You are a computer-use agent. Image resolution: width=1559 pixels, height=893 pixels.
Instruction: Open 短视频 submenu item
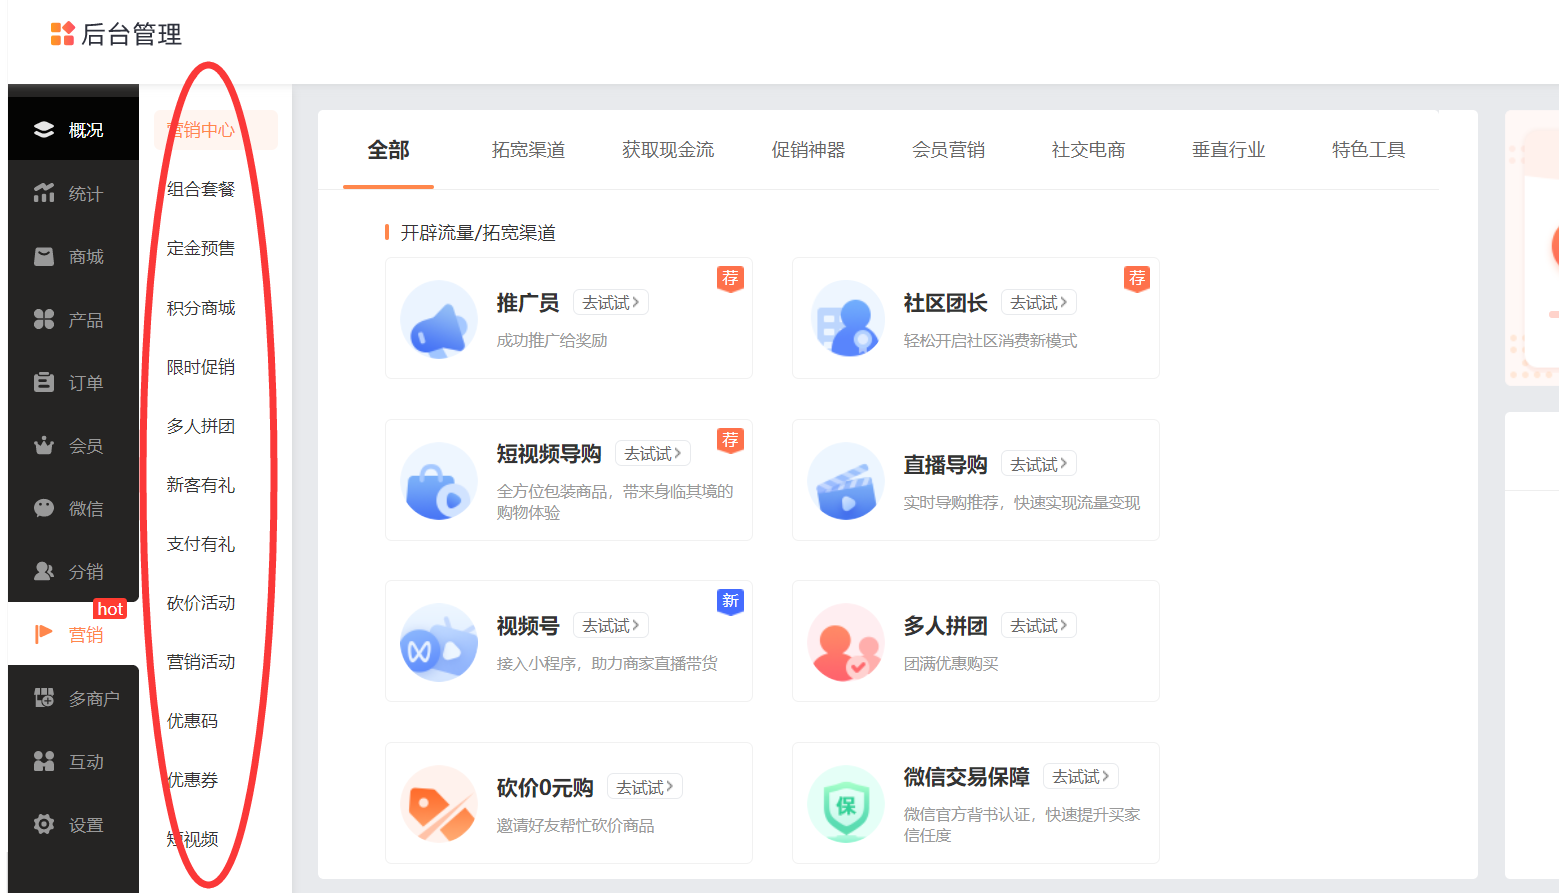[x=192, y=839]
